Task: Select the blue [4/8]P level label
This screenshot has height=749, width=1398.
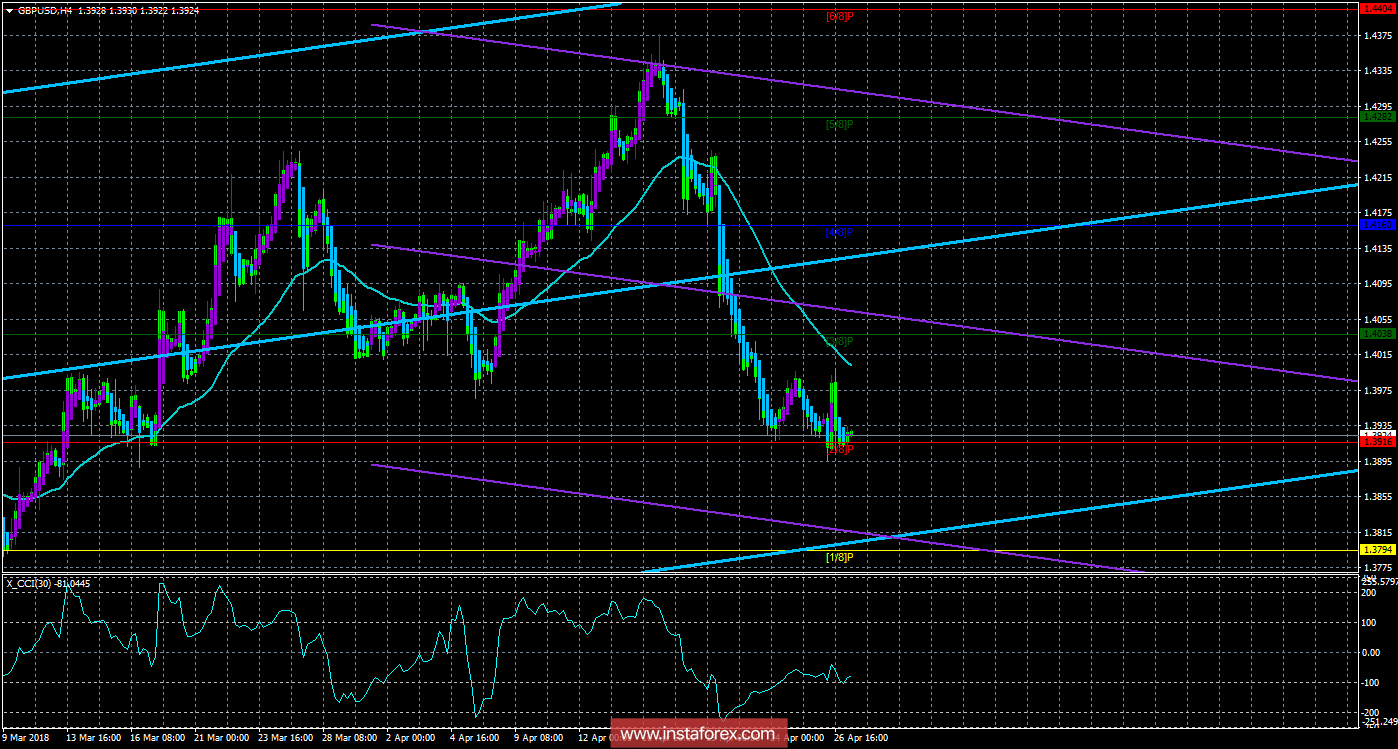Action: coord(839,232)
